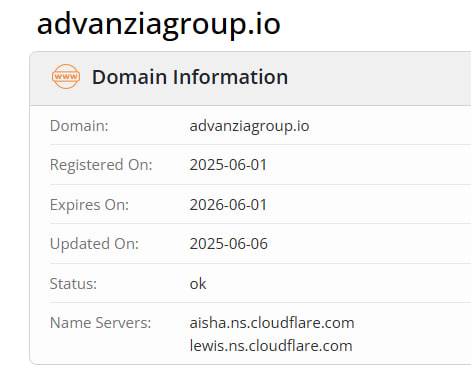Select aisha.ns.cloudflare.com name server

tap(272, 323)
